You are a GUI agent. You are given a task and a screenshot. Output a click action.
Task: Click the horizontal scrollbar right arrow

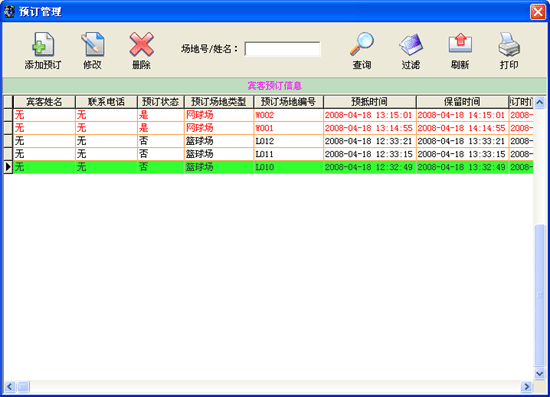(526, 386)
